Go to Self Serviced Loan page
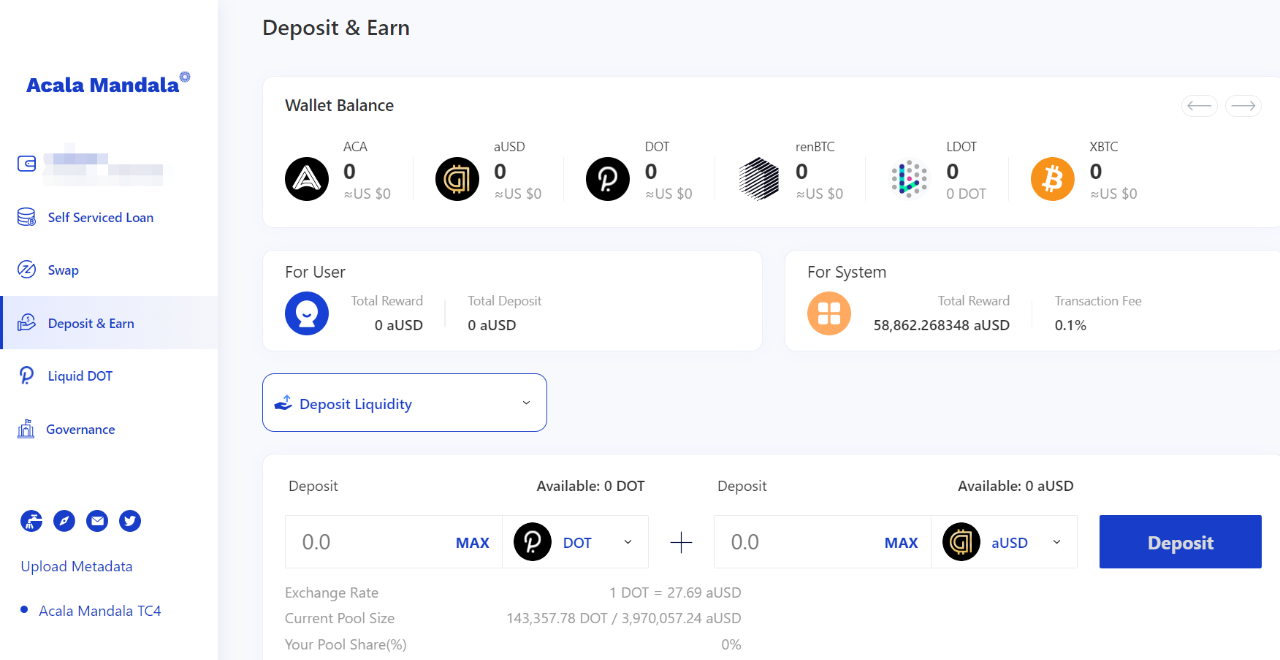 point(101,217)
